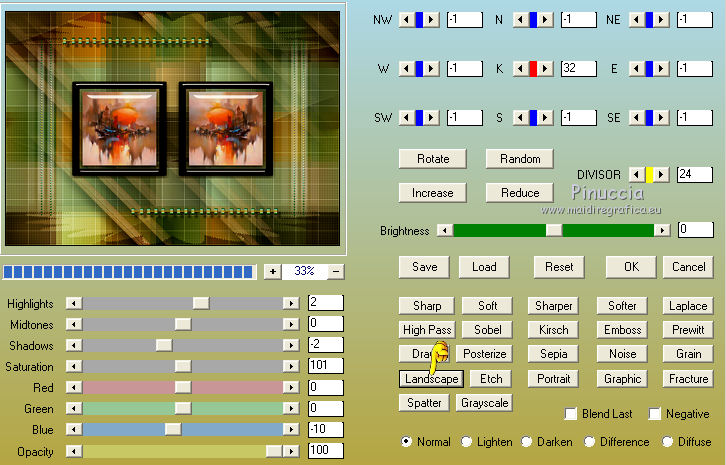This screenshot has width=726, height=465.
Task: Click Shadows slider right arrow
Action: pos(291,345)
